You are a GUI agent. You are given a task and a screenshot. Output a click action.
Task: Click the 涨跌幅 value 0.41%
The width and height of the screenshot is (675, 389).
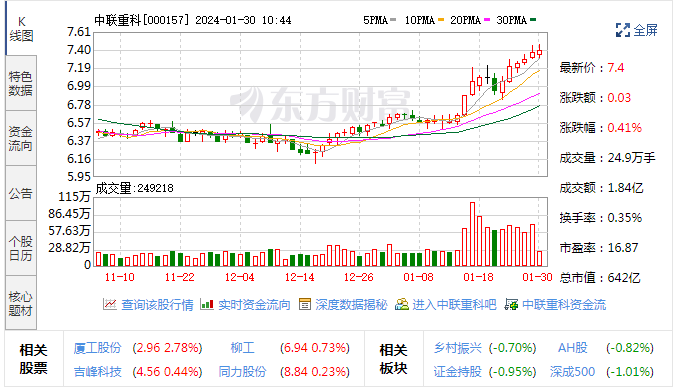(x=625, y=128)
